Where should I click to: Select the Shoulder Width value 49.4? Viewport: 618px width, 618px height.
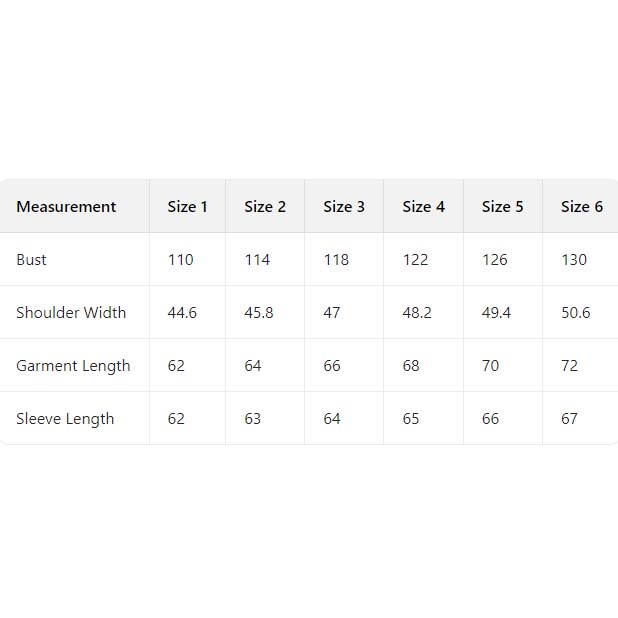496,313
